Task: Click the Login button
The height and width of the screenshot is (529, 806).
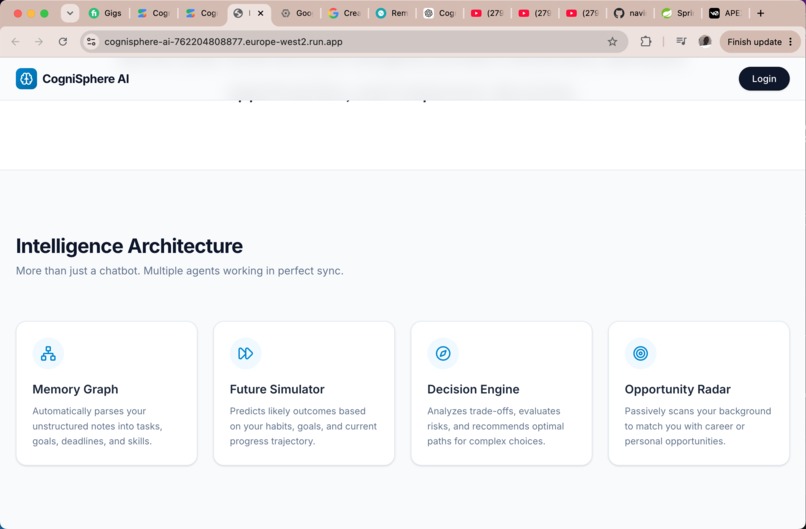Action: tap(764, 79)
